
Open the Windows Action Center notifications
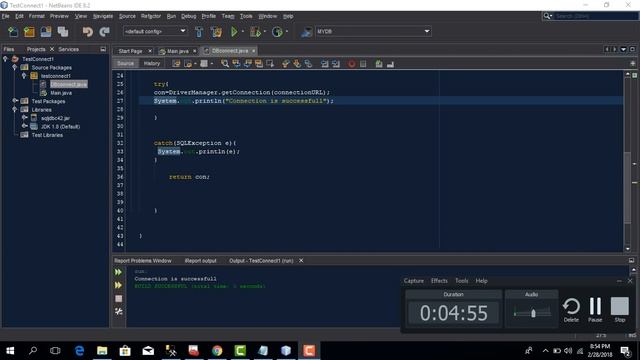coord(625,351)
